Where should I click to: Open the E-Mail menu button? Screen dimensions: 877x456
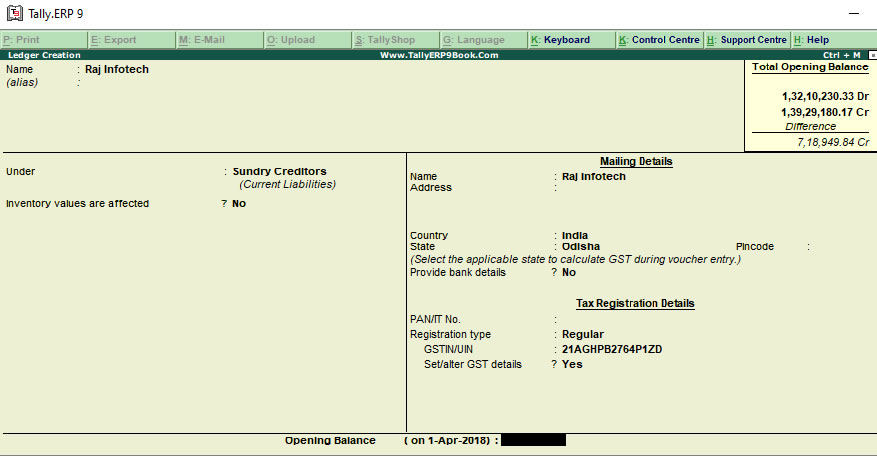tap(219, 40)
